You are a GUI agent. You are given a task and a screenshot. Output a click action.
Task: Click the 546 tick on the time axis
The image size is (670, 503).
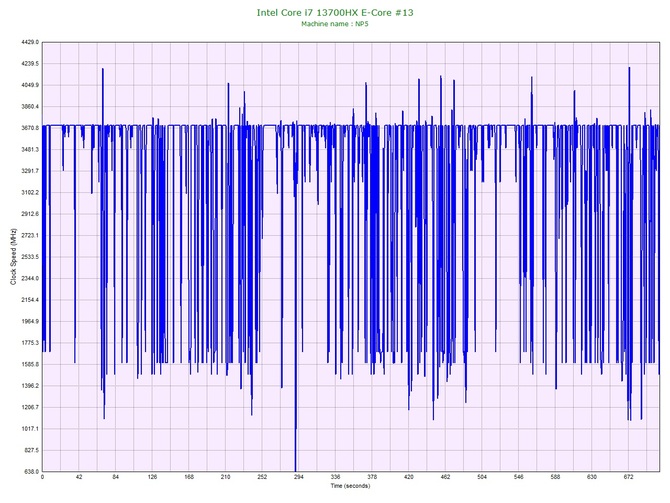[x=518, y=477]
